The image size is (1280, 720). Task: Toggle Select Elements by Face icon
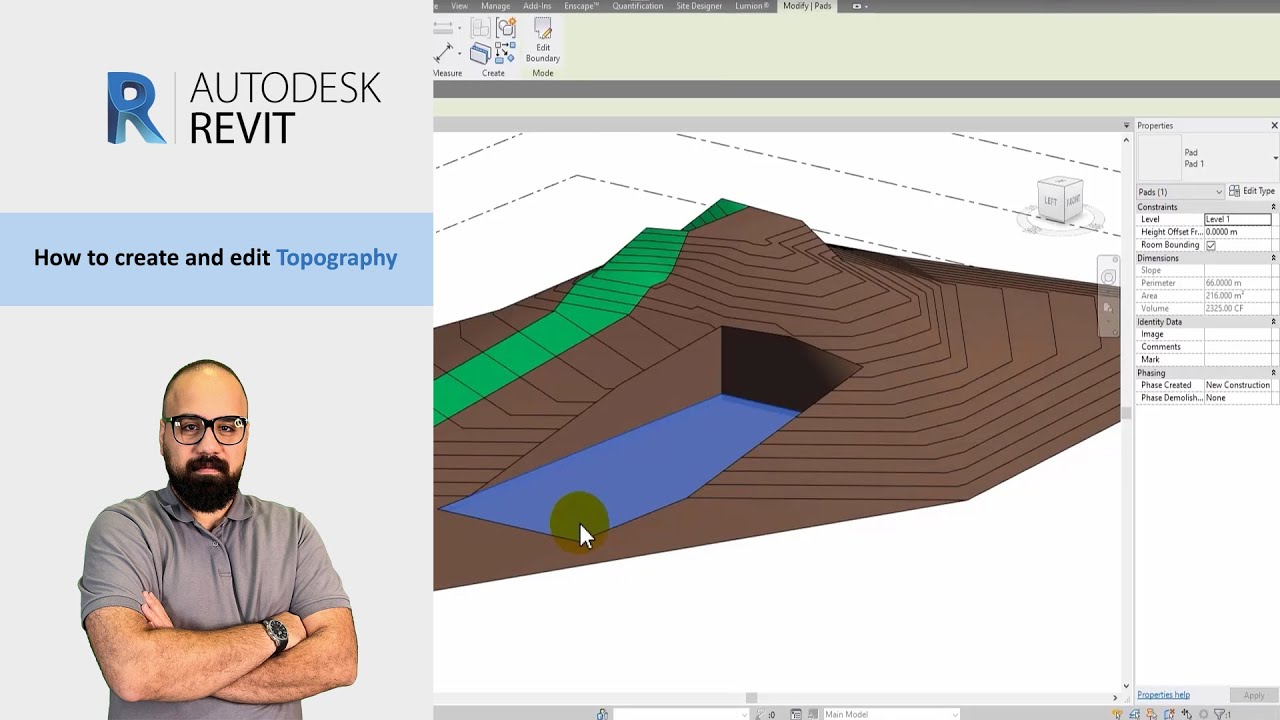coord(1169,714)
